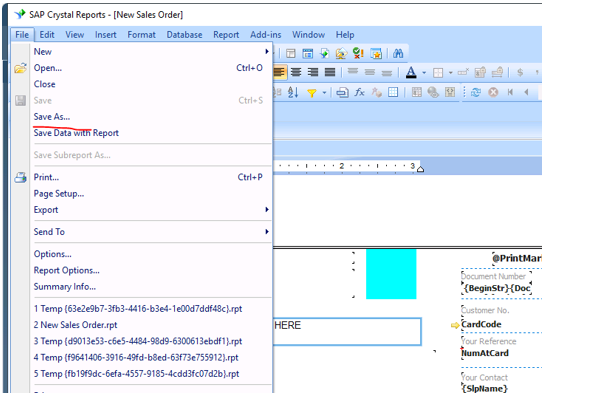Toggle Justified alignment
Screen dimensions: 608x401
[x=330, y=72]
